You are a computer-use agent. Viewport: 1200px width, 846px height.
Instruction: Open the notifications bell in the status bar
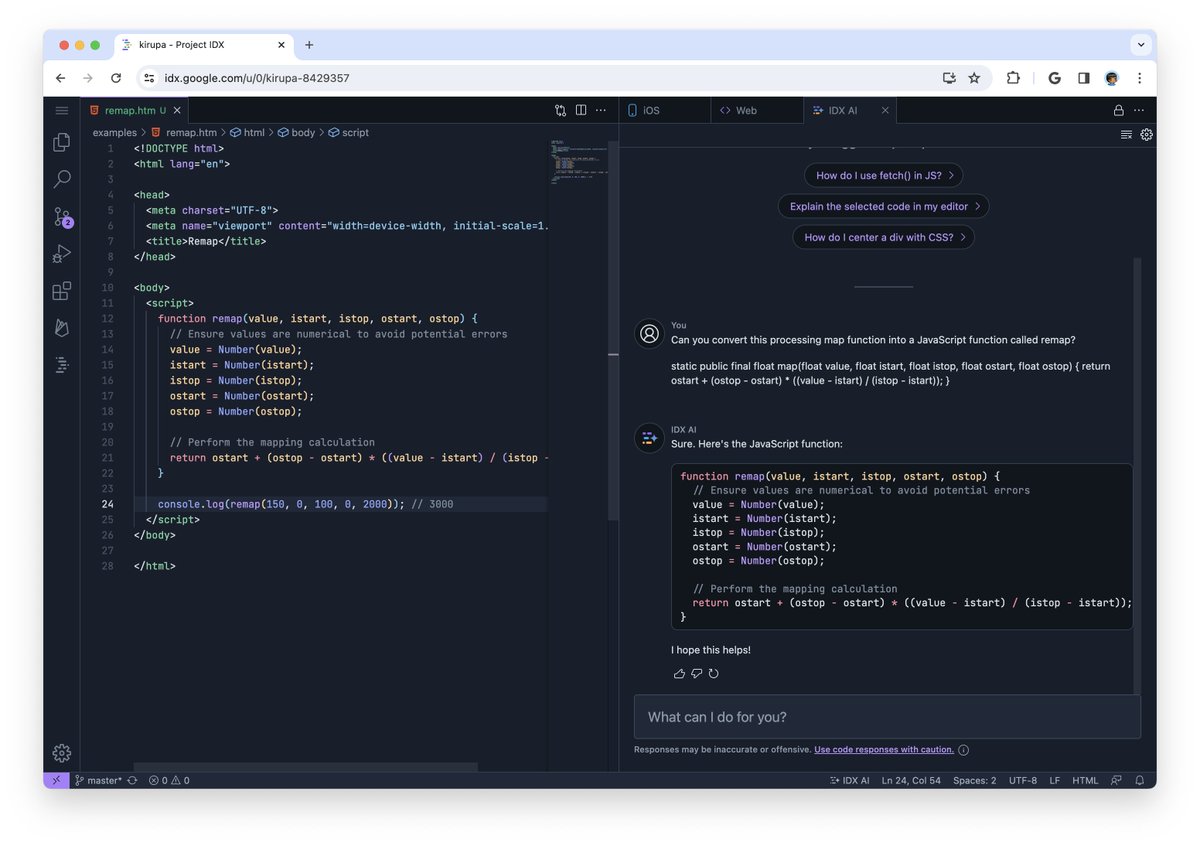coord(1140,780)
